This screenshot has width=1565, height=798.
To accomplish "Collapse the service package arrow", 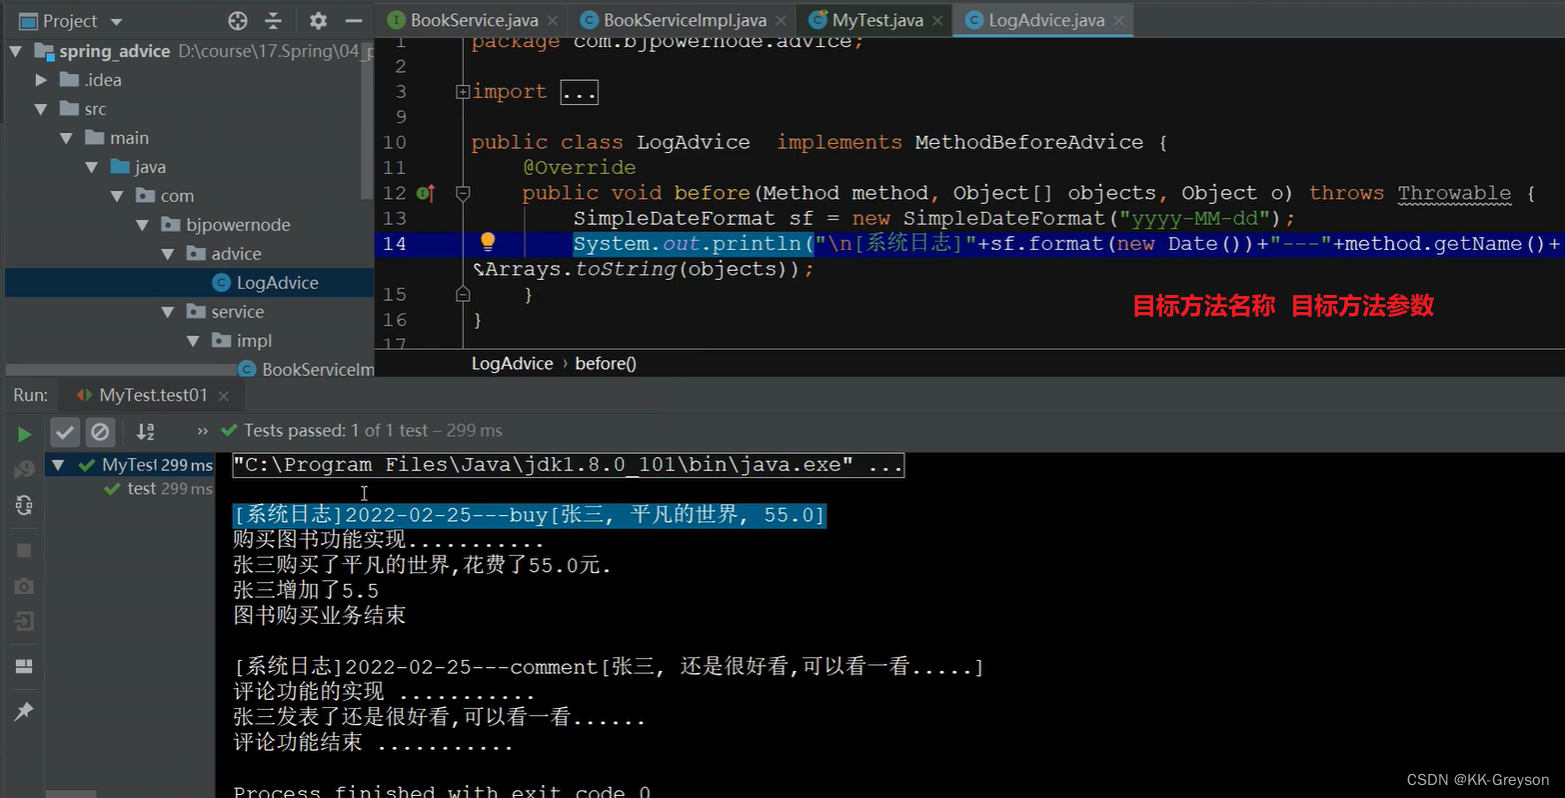I will tap(168, 312).
